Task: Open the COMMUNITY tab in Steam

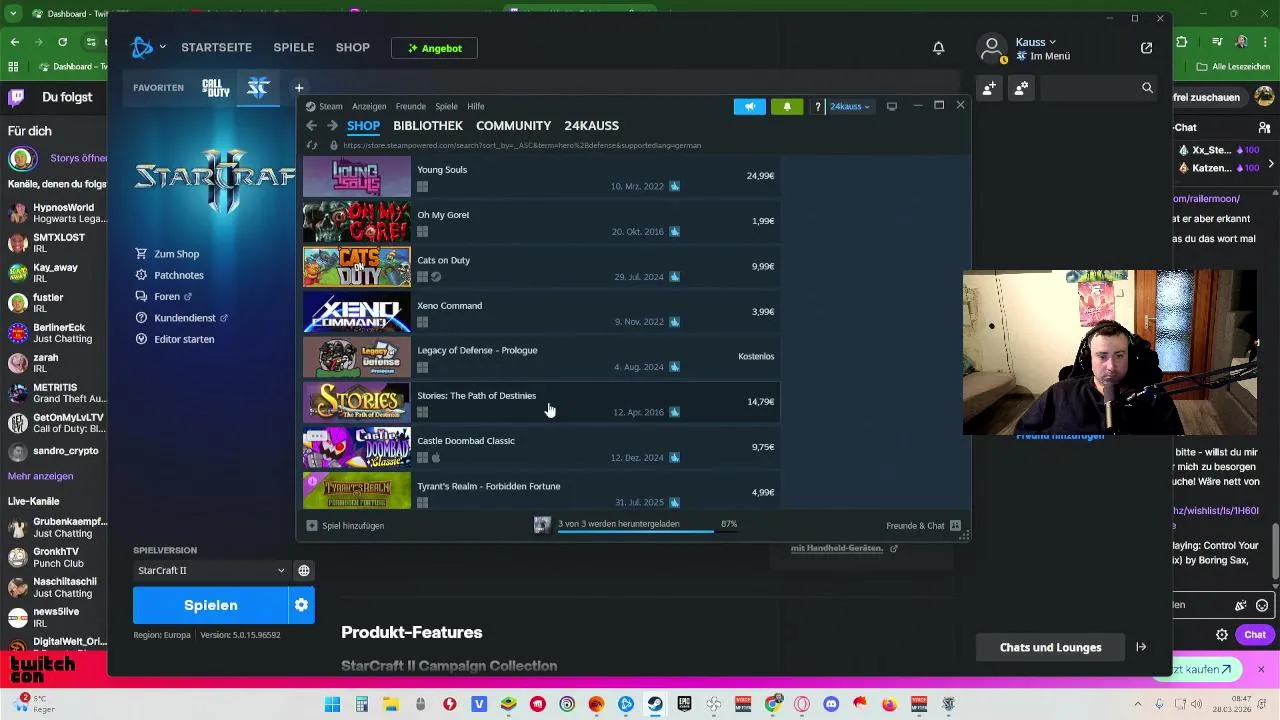Action: [513, 126]
